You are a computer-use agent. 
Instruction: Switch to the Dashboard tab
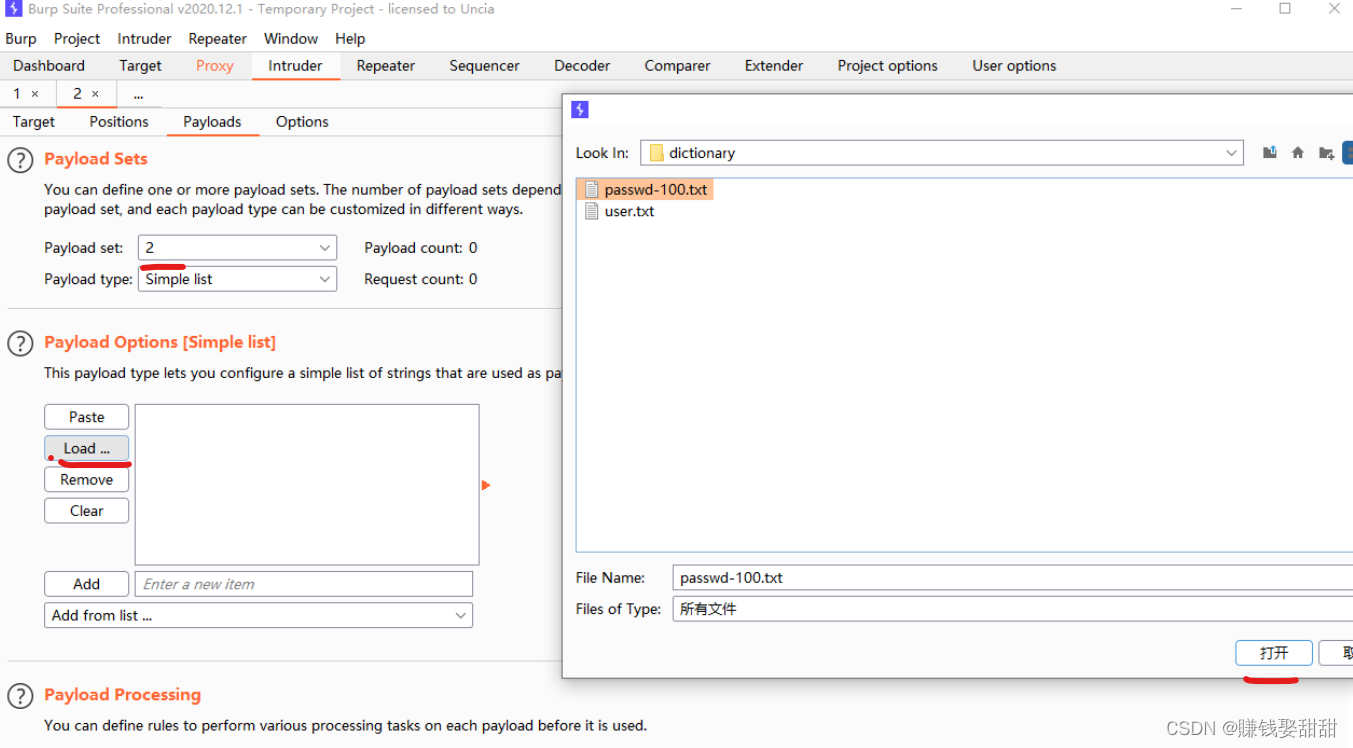49,66
